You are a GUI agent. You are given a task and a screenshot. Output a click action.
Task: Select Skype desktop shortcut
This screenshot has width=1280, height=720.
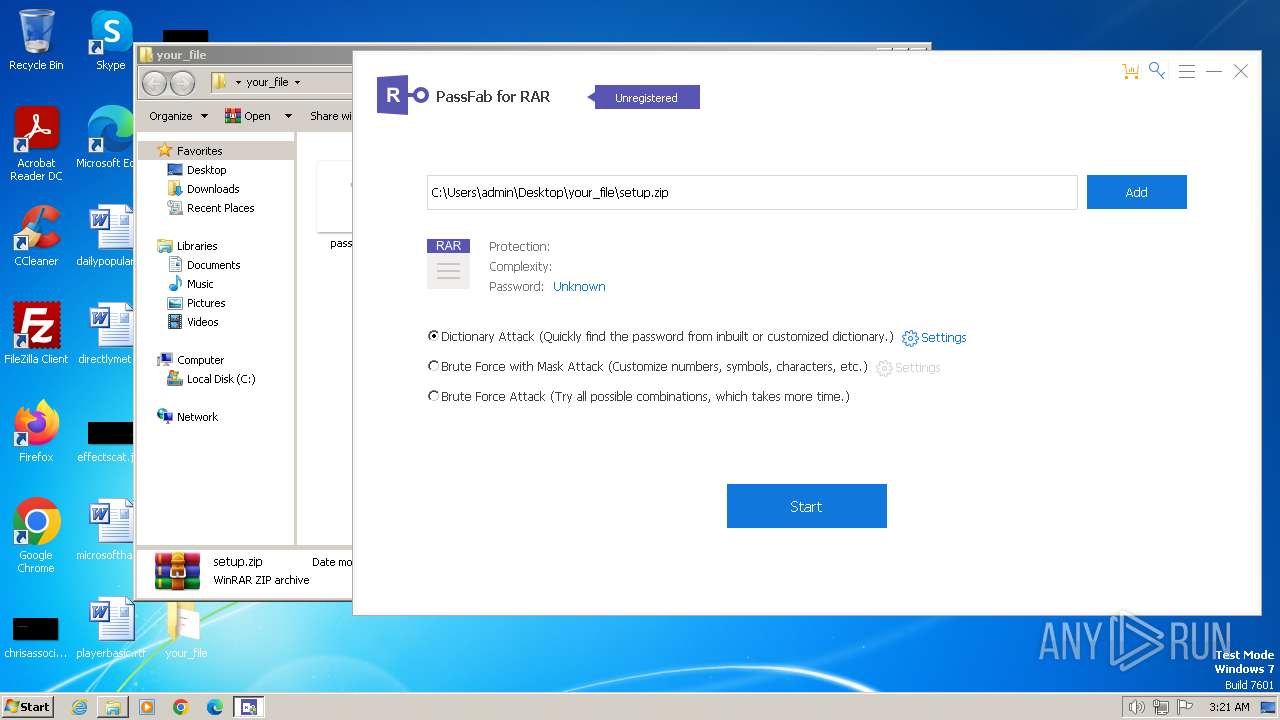[x=110, y=40]
